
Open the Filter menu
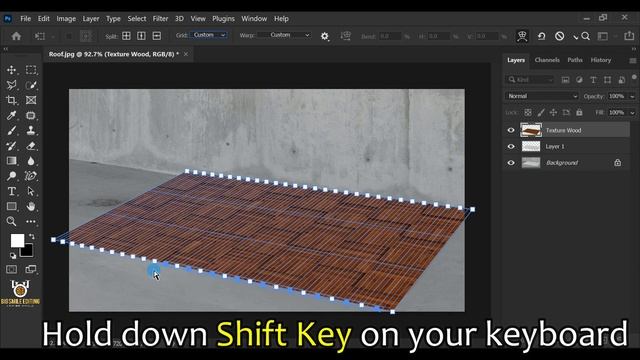click(x=160, y=19)
